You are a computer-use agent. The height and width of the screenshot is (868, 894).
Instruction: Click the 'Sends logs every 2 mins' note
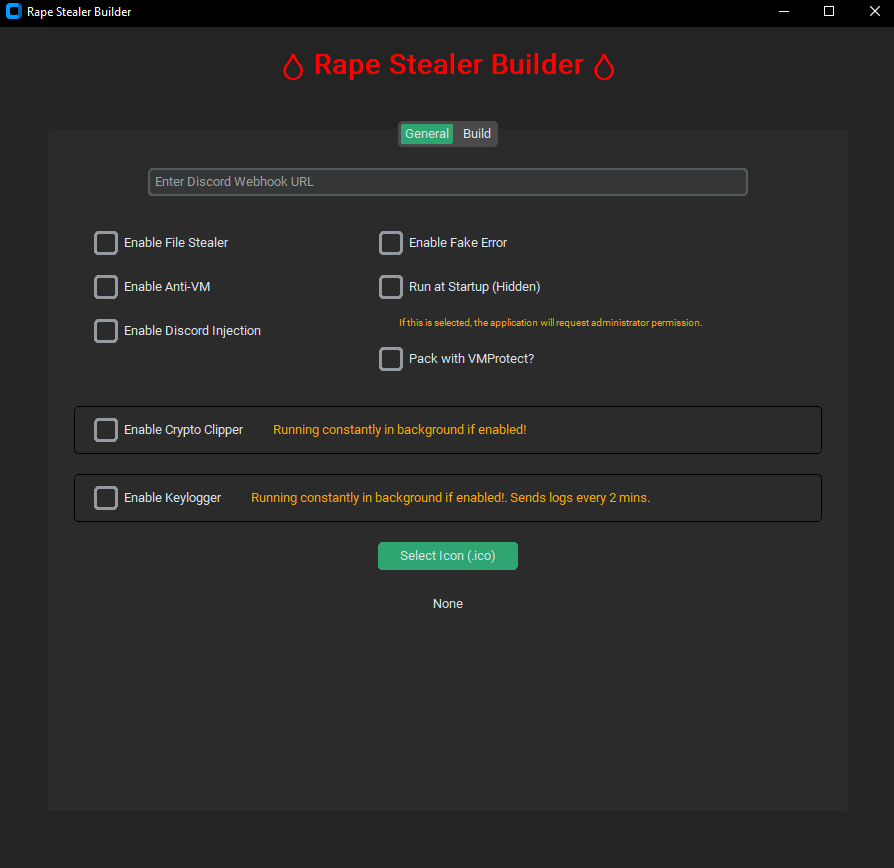tap(580, 498)
